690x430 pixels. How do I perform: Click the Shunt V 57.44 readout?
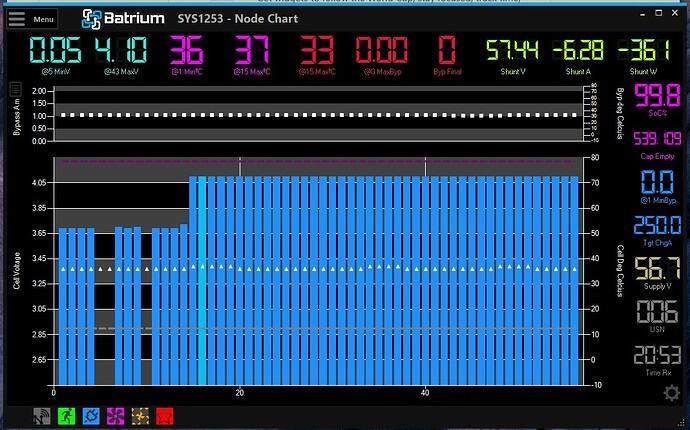coord(513,56)
